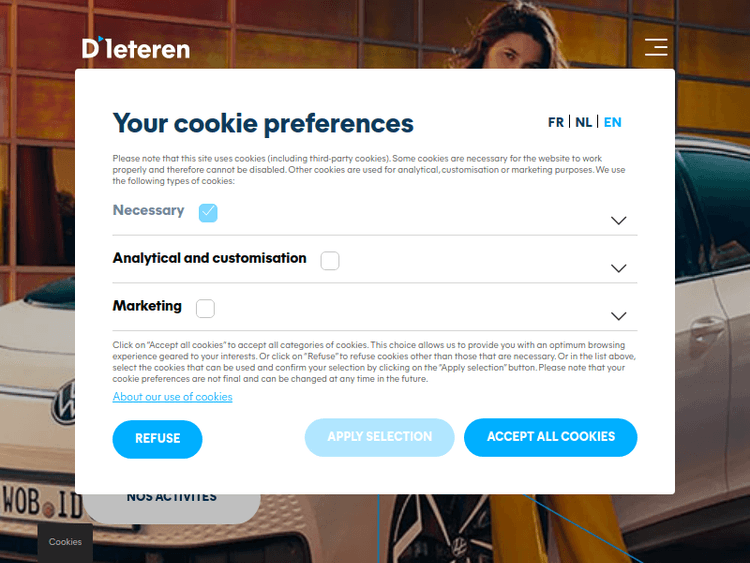This screenshot has width=750, height=563.
Task: Click the Marketing category label
Action: coord(147,306)
